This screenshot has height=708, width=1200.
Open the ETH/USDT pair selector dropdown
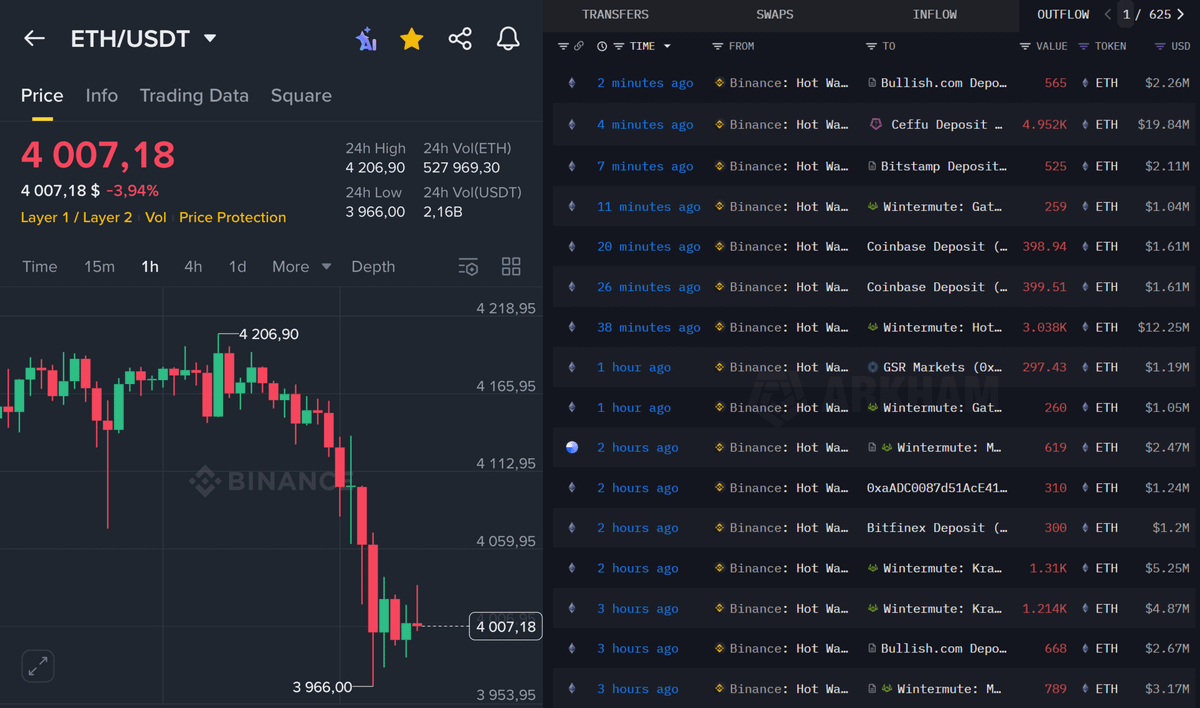click(210, 38)
